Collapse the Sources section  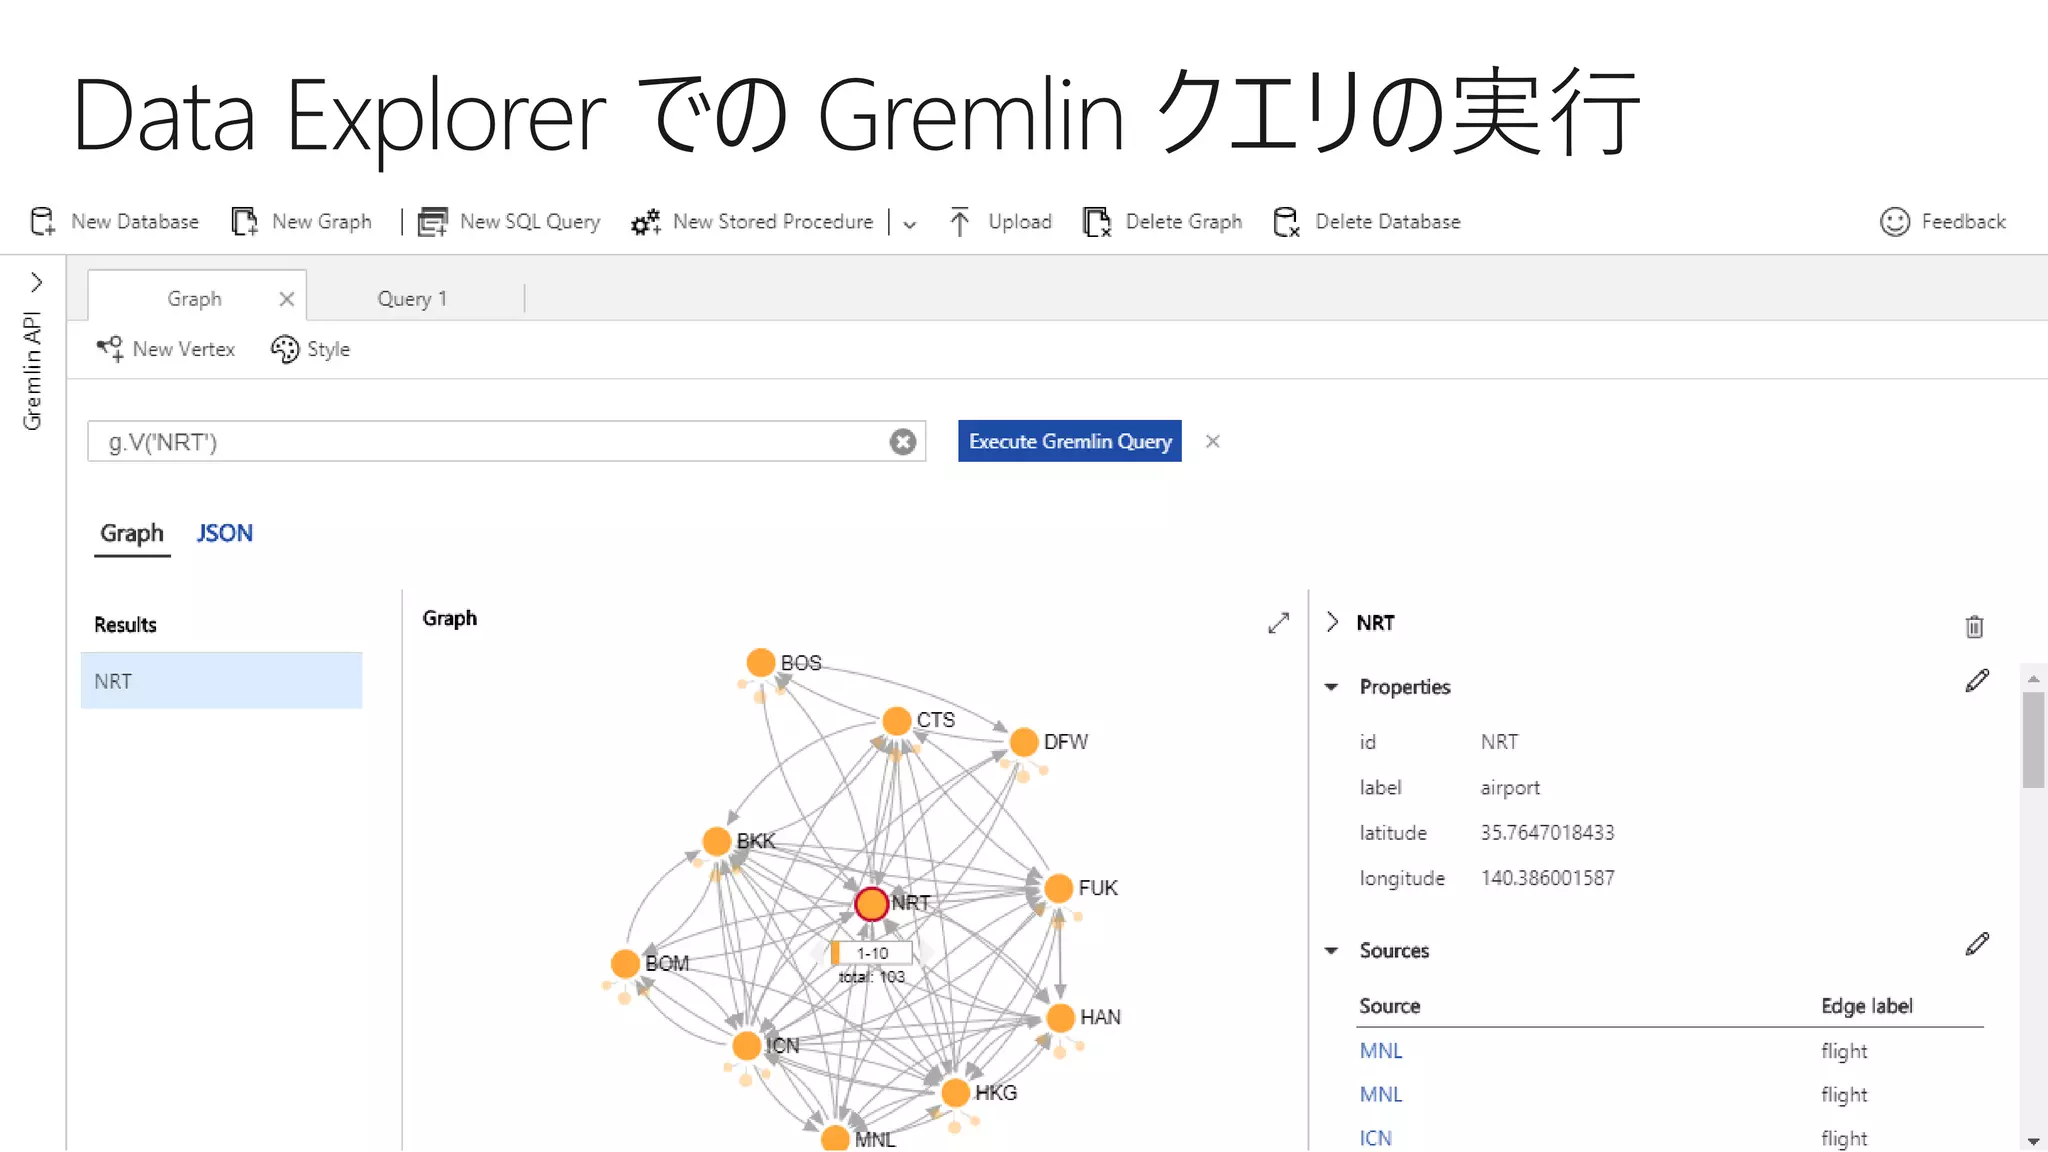tap(1331, 951)
